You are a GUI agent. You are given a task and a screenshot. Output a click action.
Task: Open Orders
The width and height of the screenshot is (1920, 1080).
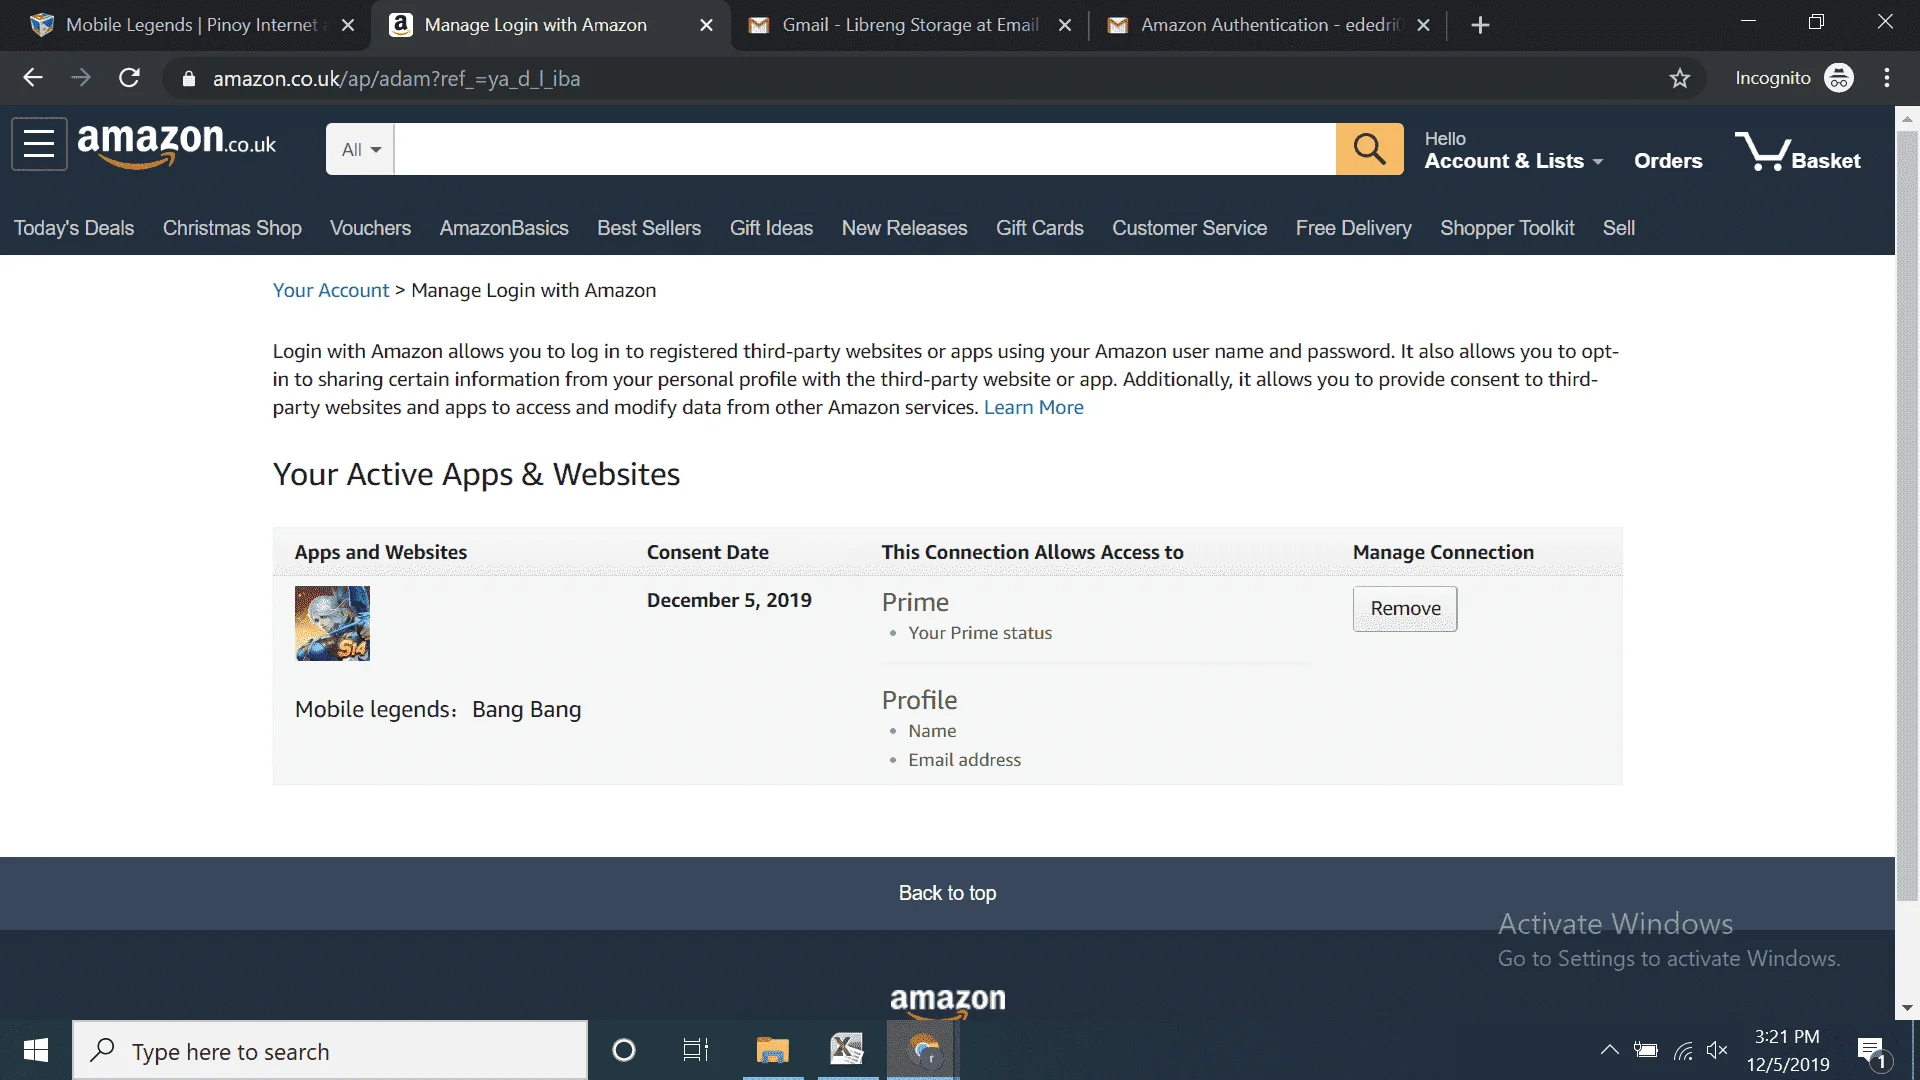pos(1667,161)
